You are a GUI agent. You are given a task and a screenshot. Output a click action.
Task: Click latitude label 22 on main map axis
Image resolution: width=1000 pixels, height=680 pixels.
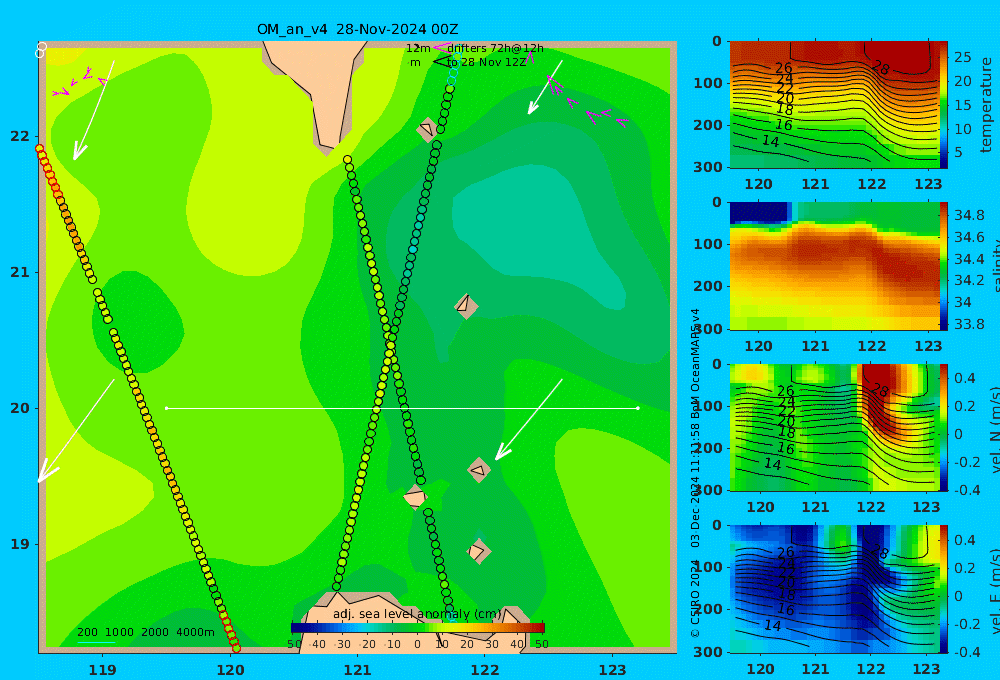pyautogui.click(x=20, y=136)
